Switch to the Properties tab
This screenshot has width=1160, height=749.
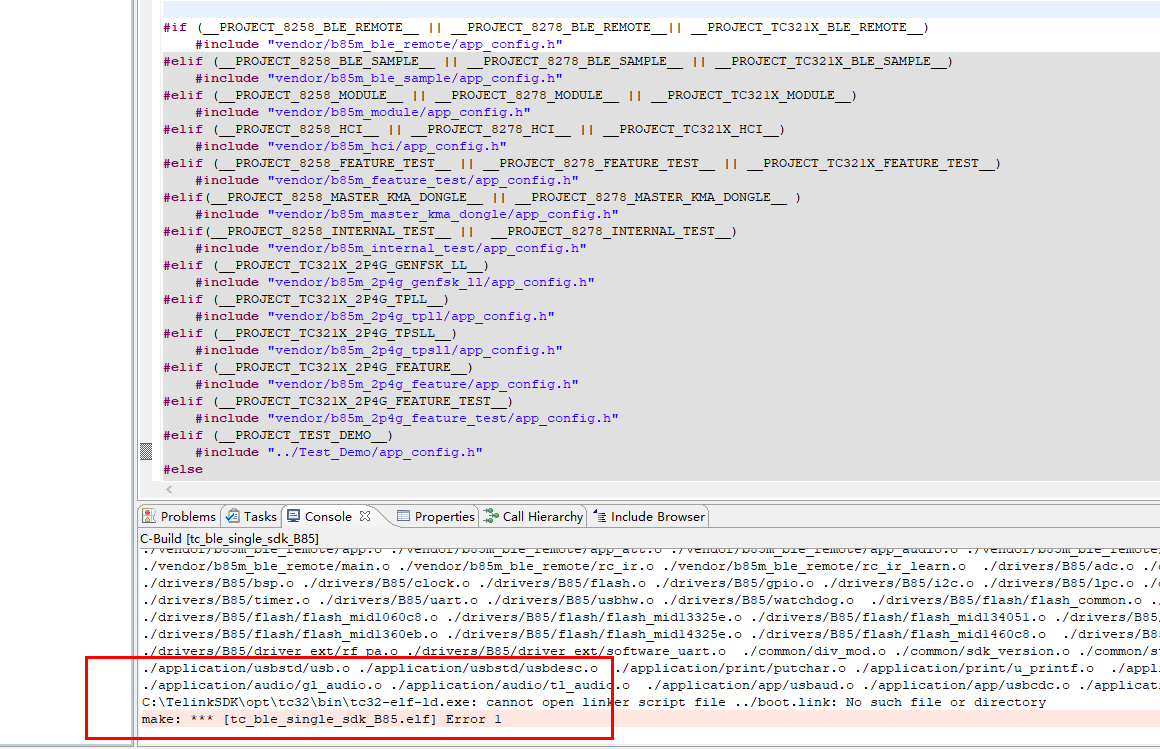point(436,516)
